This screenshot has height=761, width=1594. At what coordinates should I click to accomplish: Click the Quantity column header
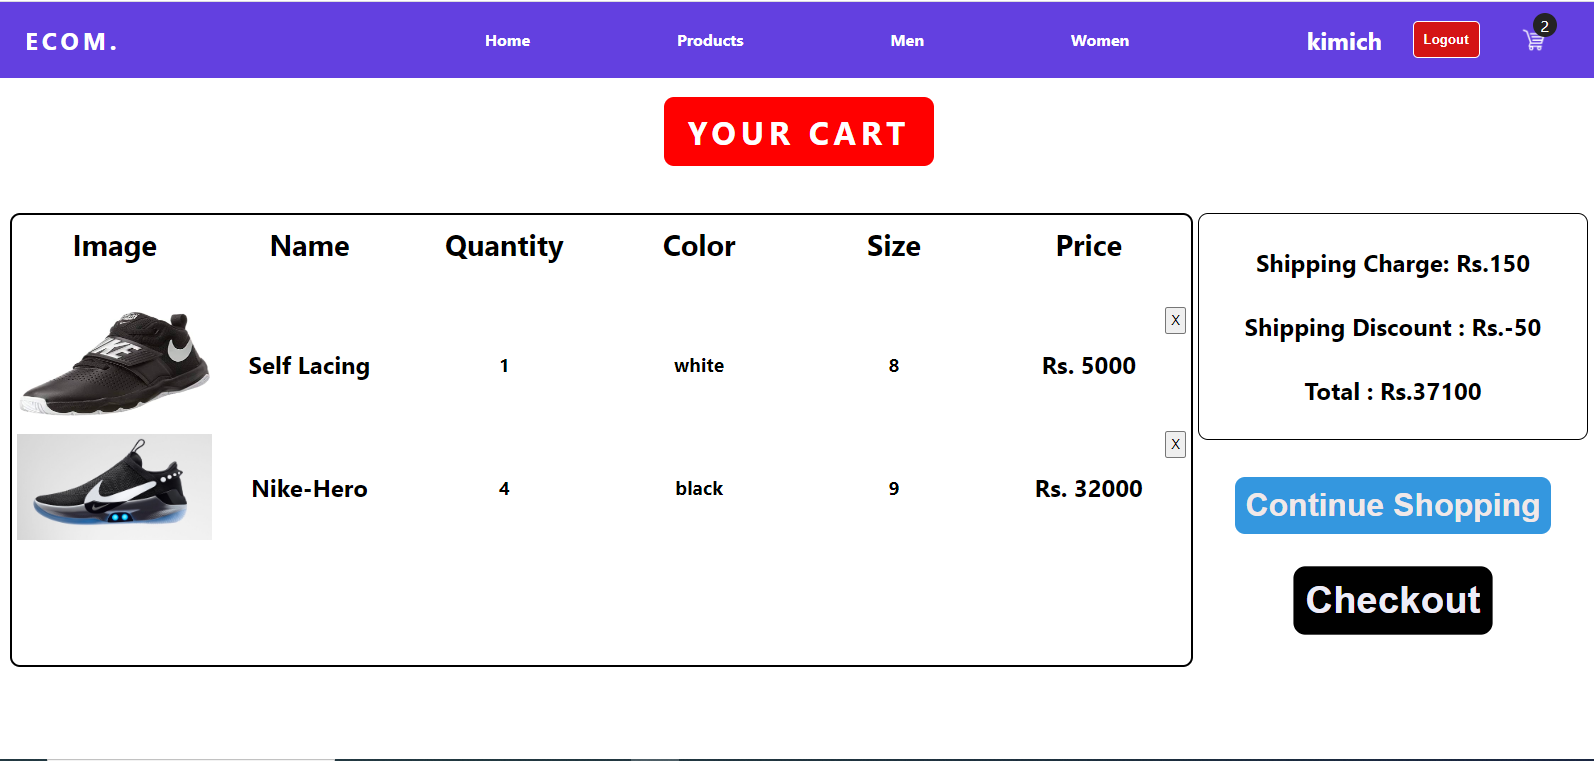(x=504, y=246)
